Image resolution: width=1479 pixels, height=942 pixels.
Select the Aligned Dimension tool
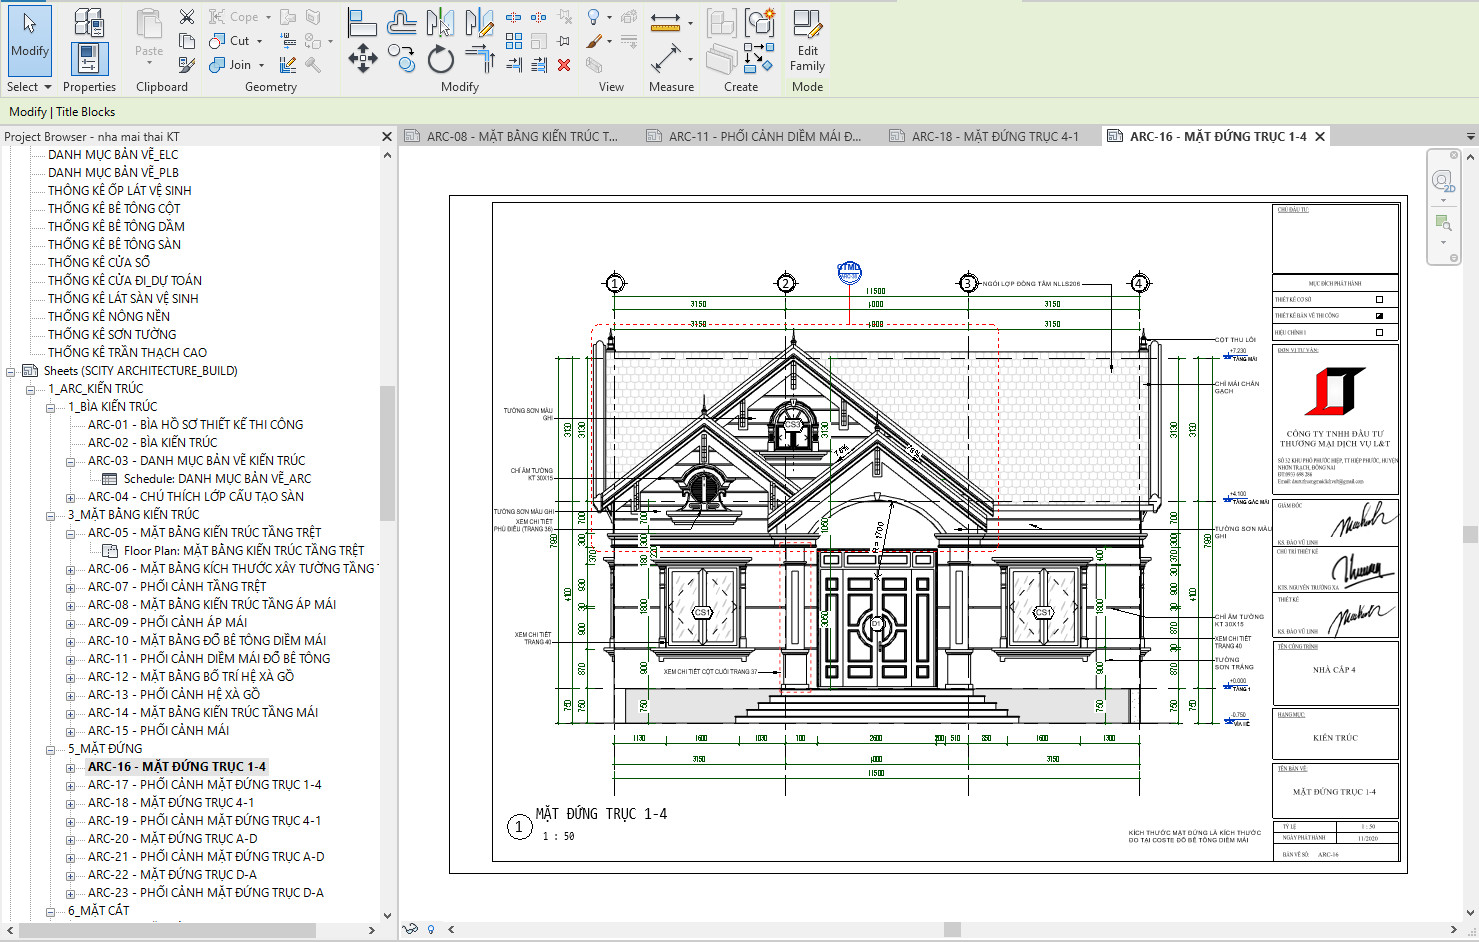click(664, 59)
